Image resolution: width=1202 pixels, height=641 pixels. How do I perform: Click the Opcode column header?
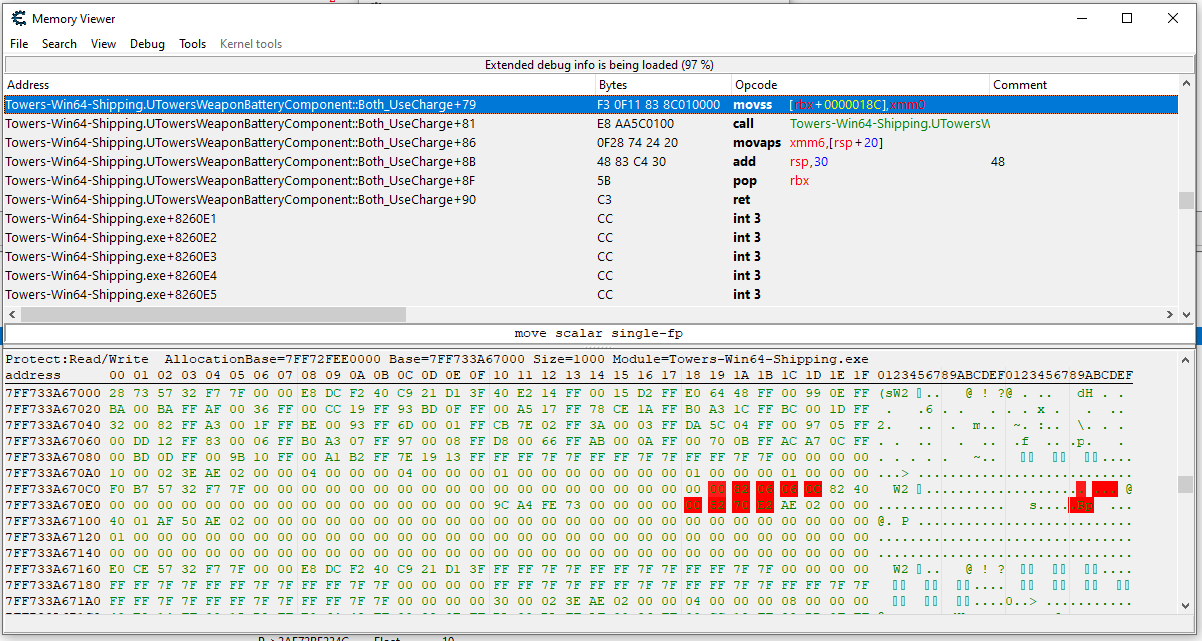[x=860, y=85]
